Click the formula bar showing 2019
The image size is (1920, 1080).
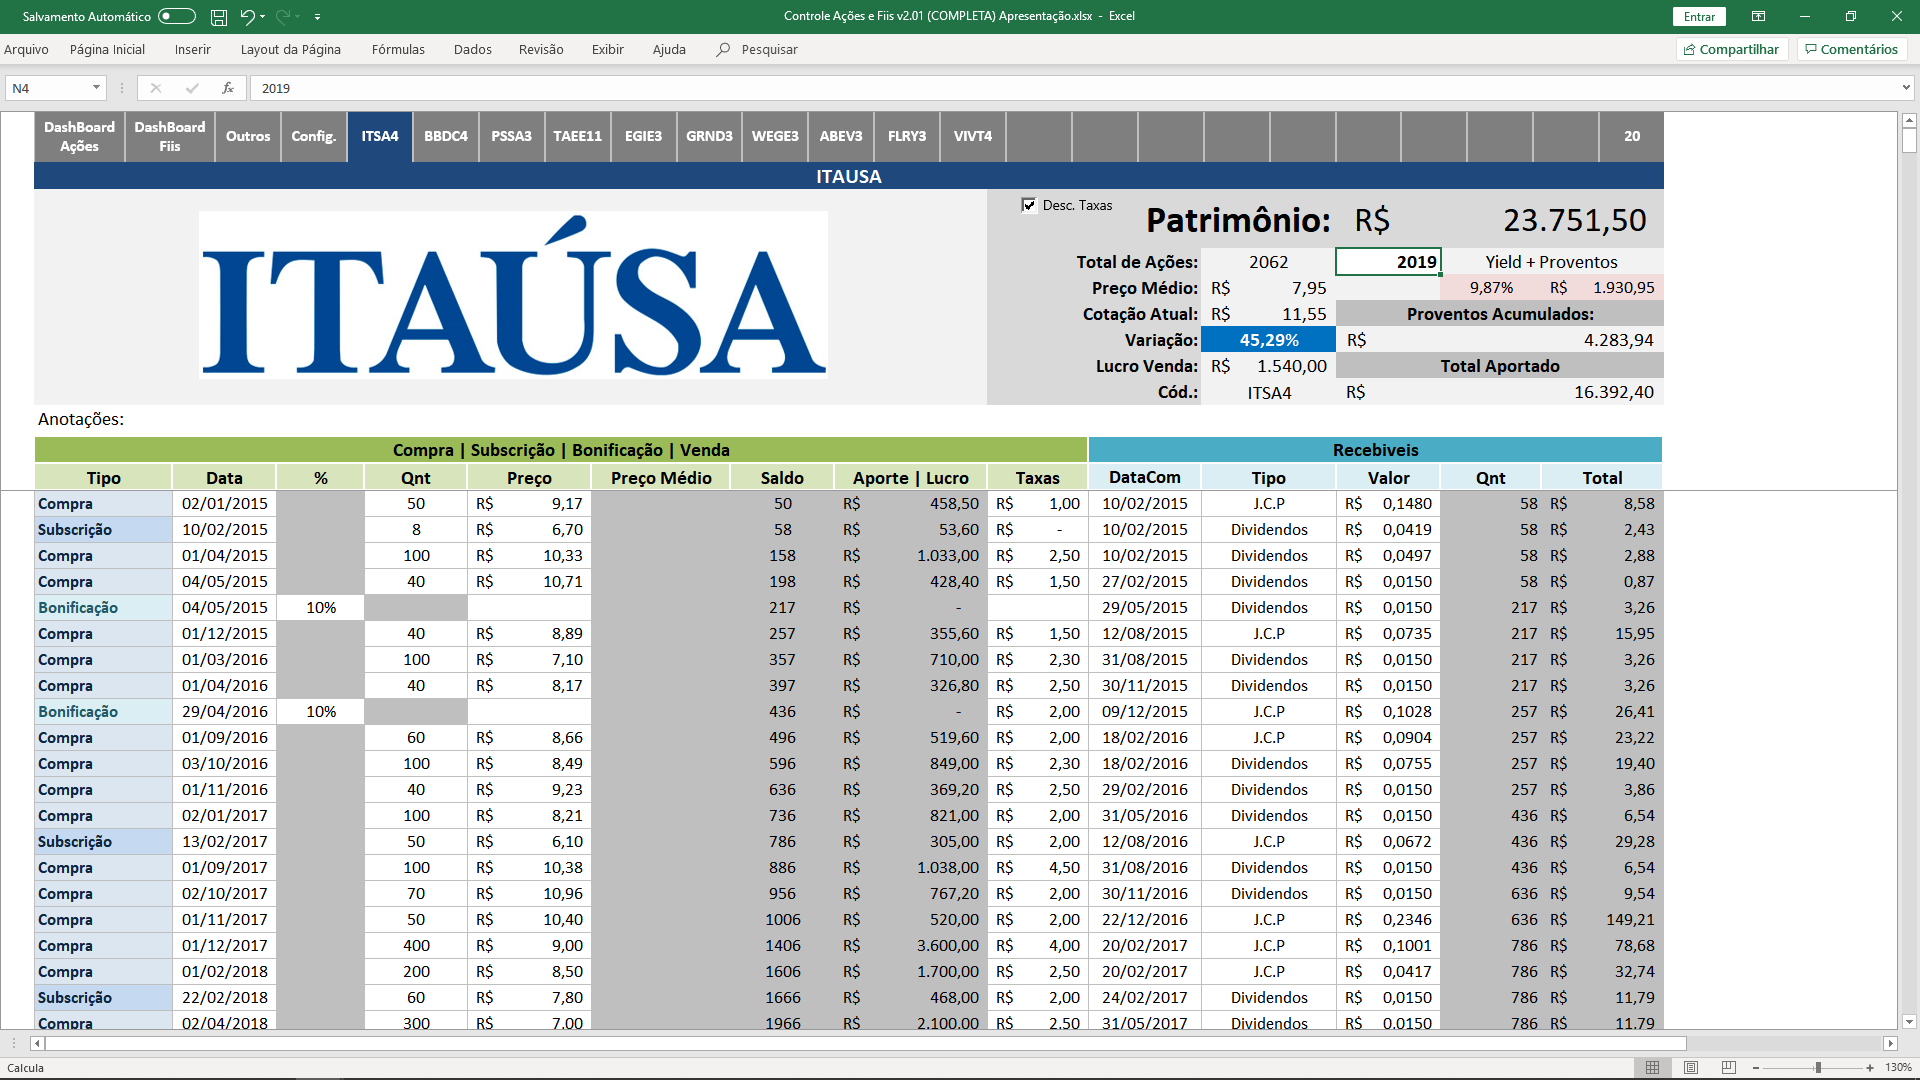[1075, 88]
